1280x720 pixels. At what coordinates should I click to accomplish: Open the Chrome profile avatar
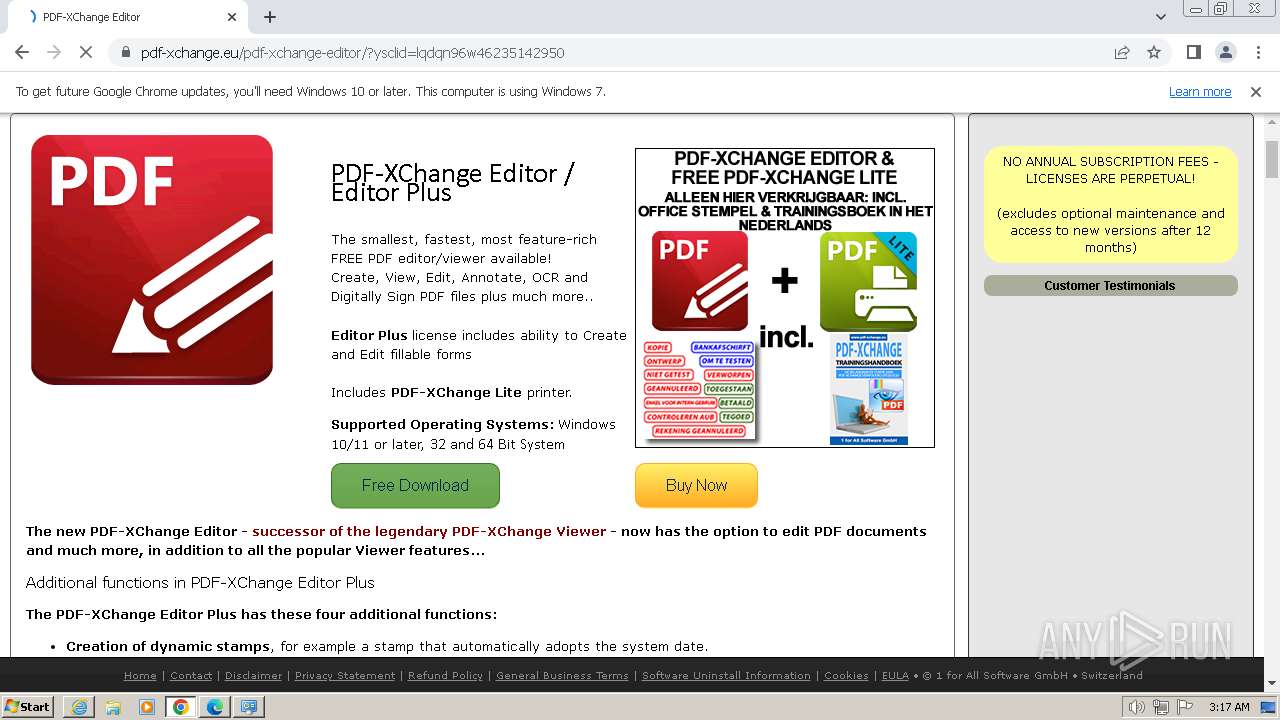(x=1225, y=52)
